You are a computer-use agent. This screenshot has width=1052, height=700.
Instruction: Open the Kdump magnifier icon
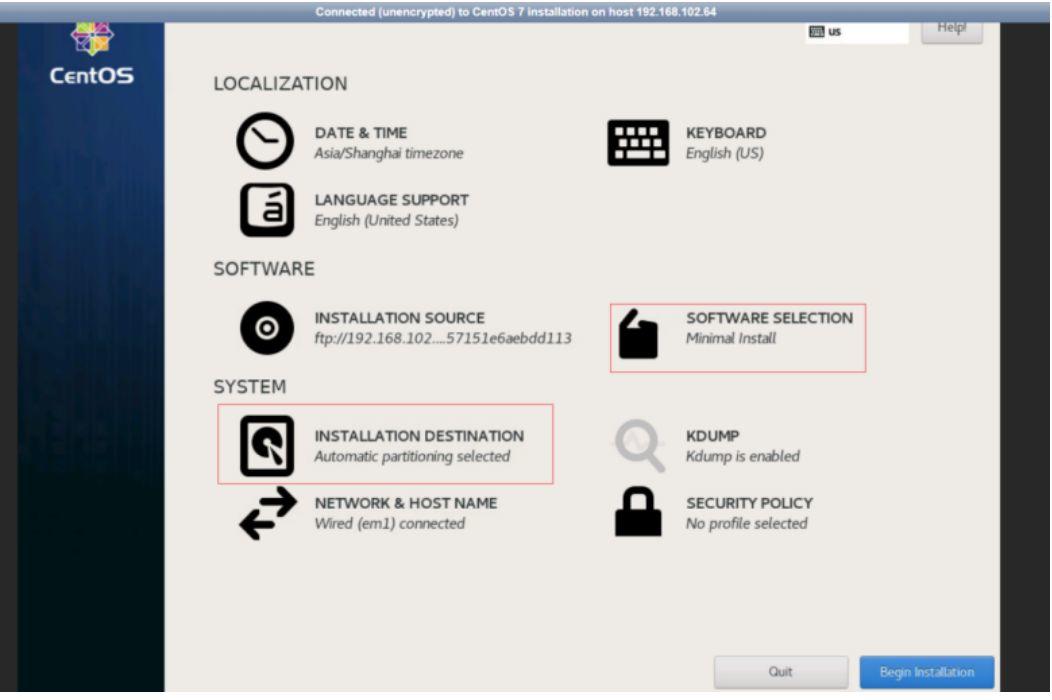tap(638, 445)
